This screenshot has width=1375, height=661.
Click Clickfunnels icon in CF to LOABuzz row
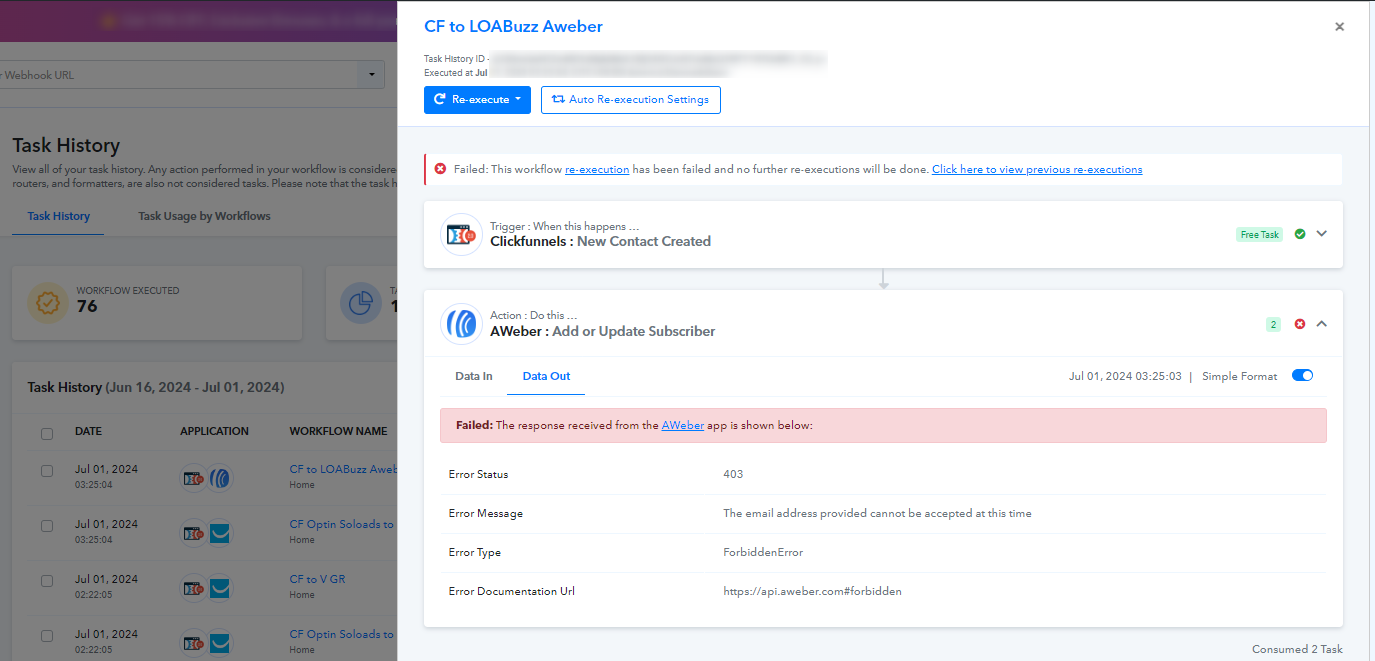click(x=194, y=478)
